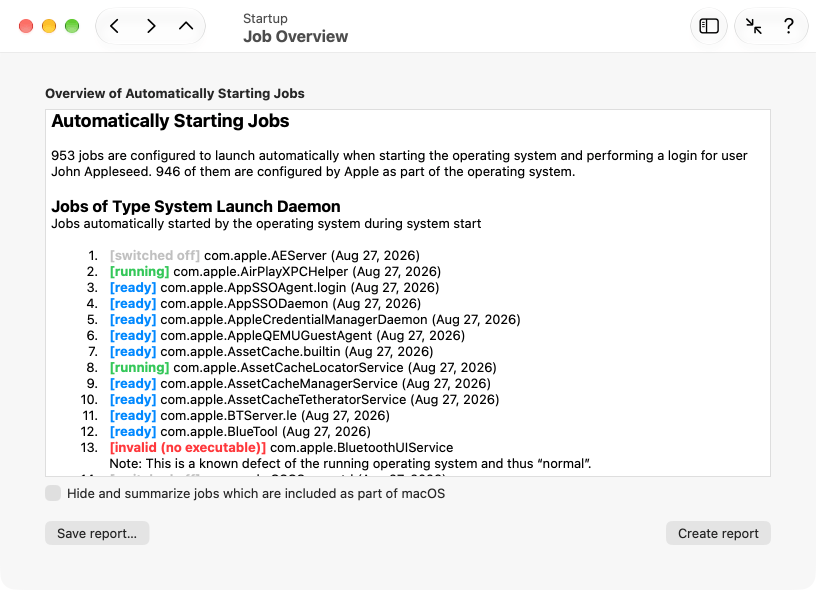
Task: Navigate up with the up chevron
Action: pos(186,26)
